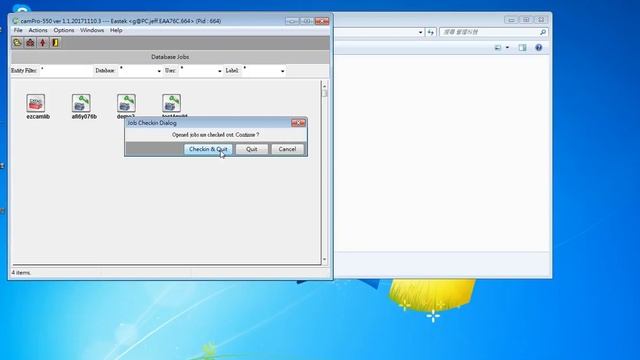Open the Database filter dropdown
Viewport: 640px width, 360px height.
159,71
